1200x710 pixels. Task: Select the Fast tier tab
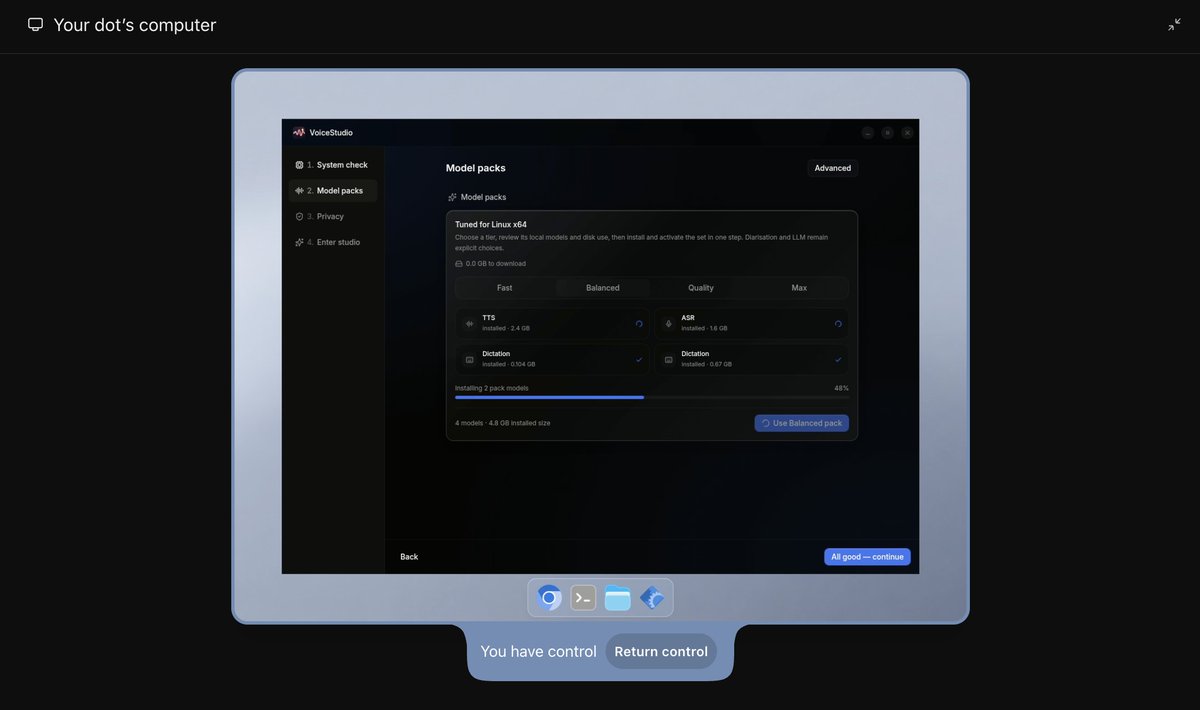pos(505,288)
